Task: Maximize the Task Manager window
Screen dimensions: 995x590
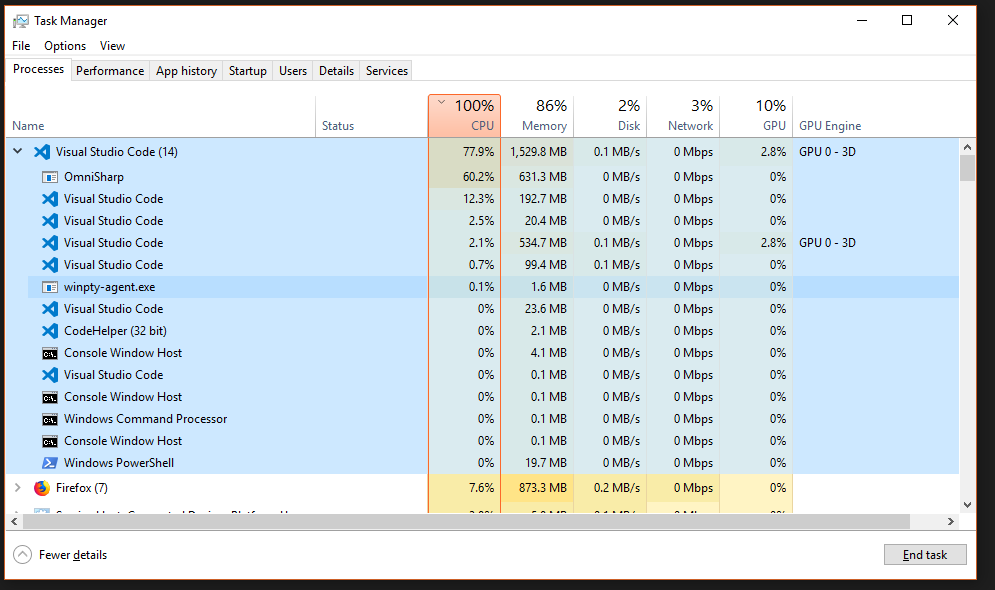Action: tap(907, 20)
